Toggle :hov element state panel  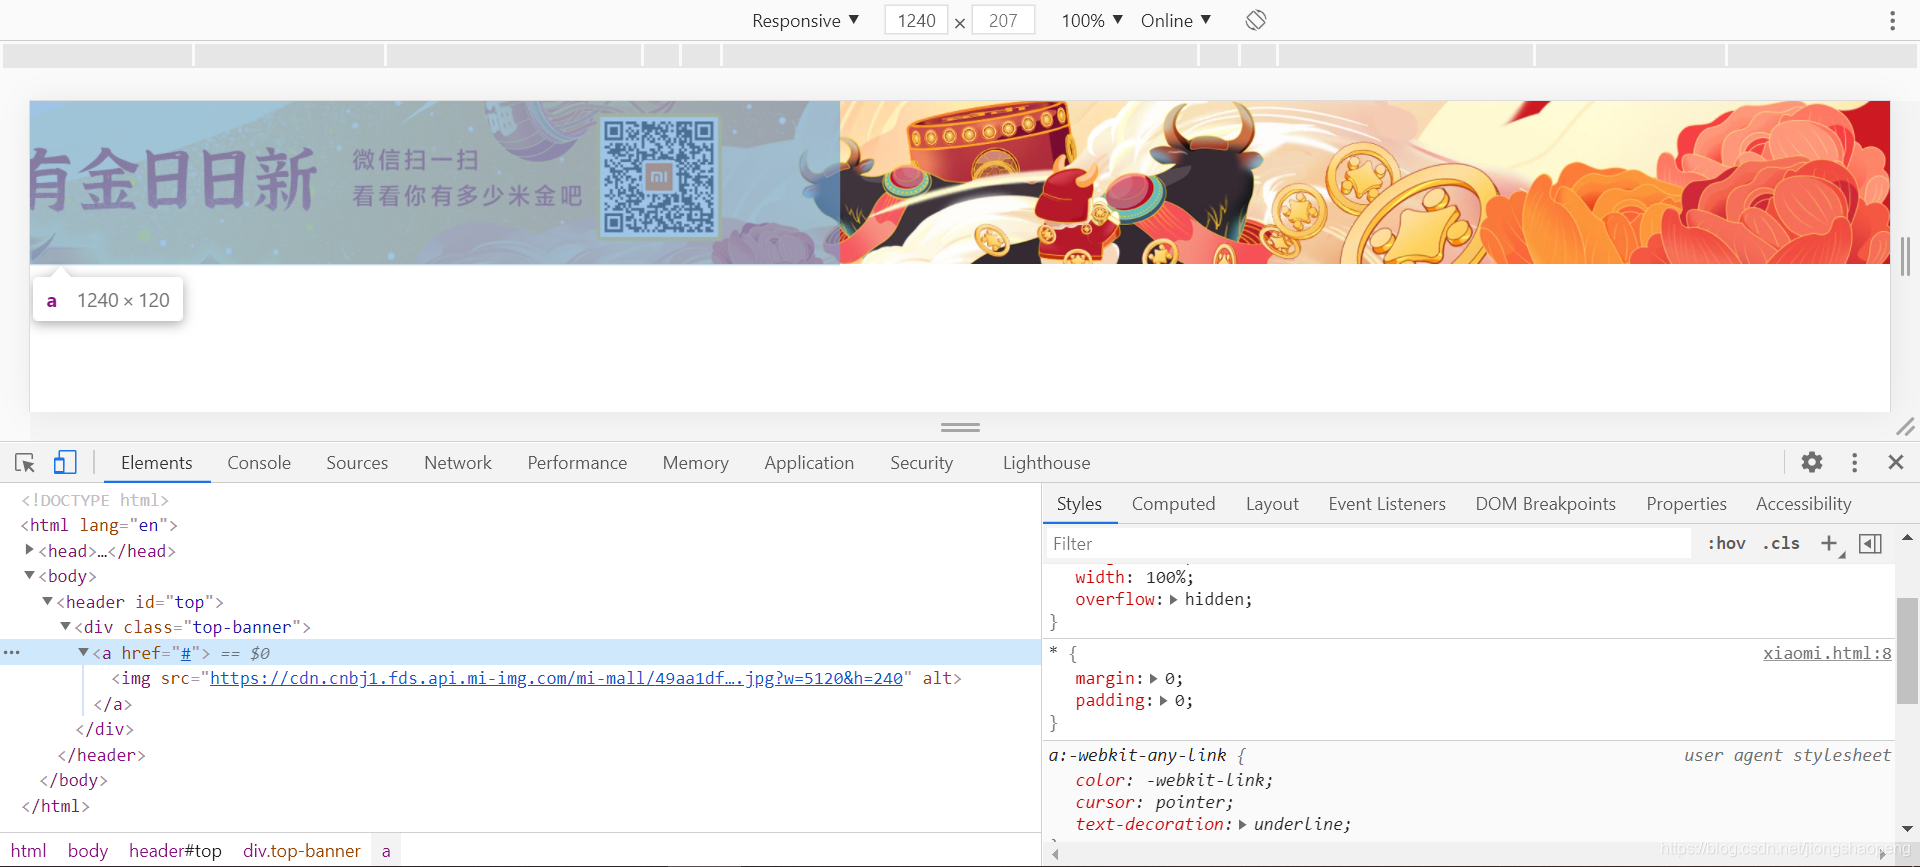pos(1727,543)
